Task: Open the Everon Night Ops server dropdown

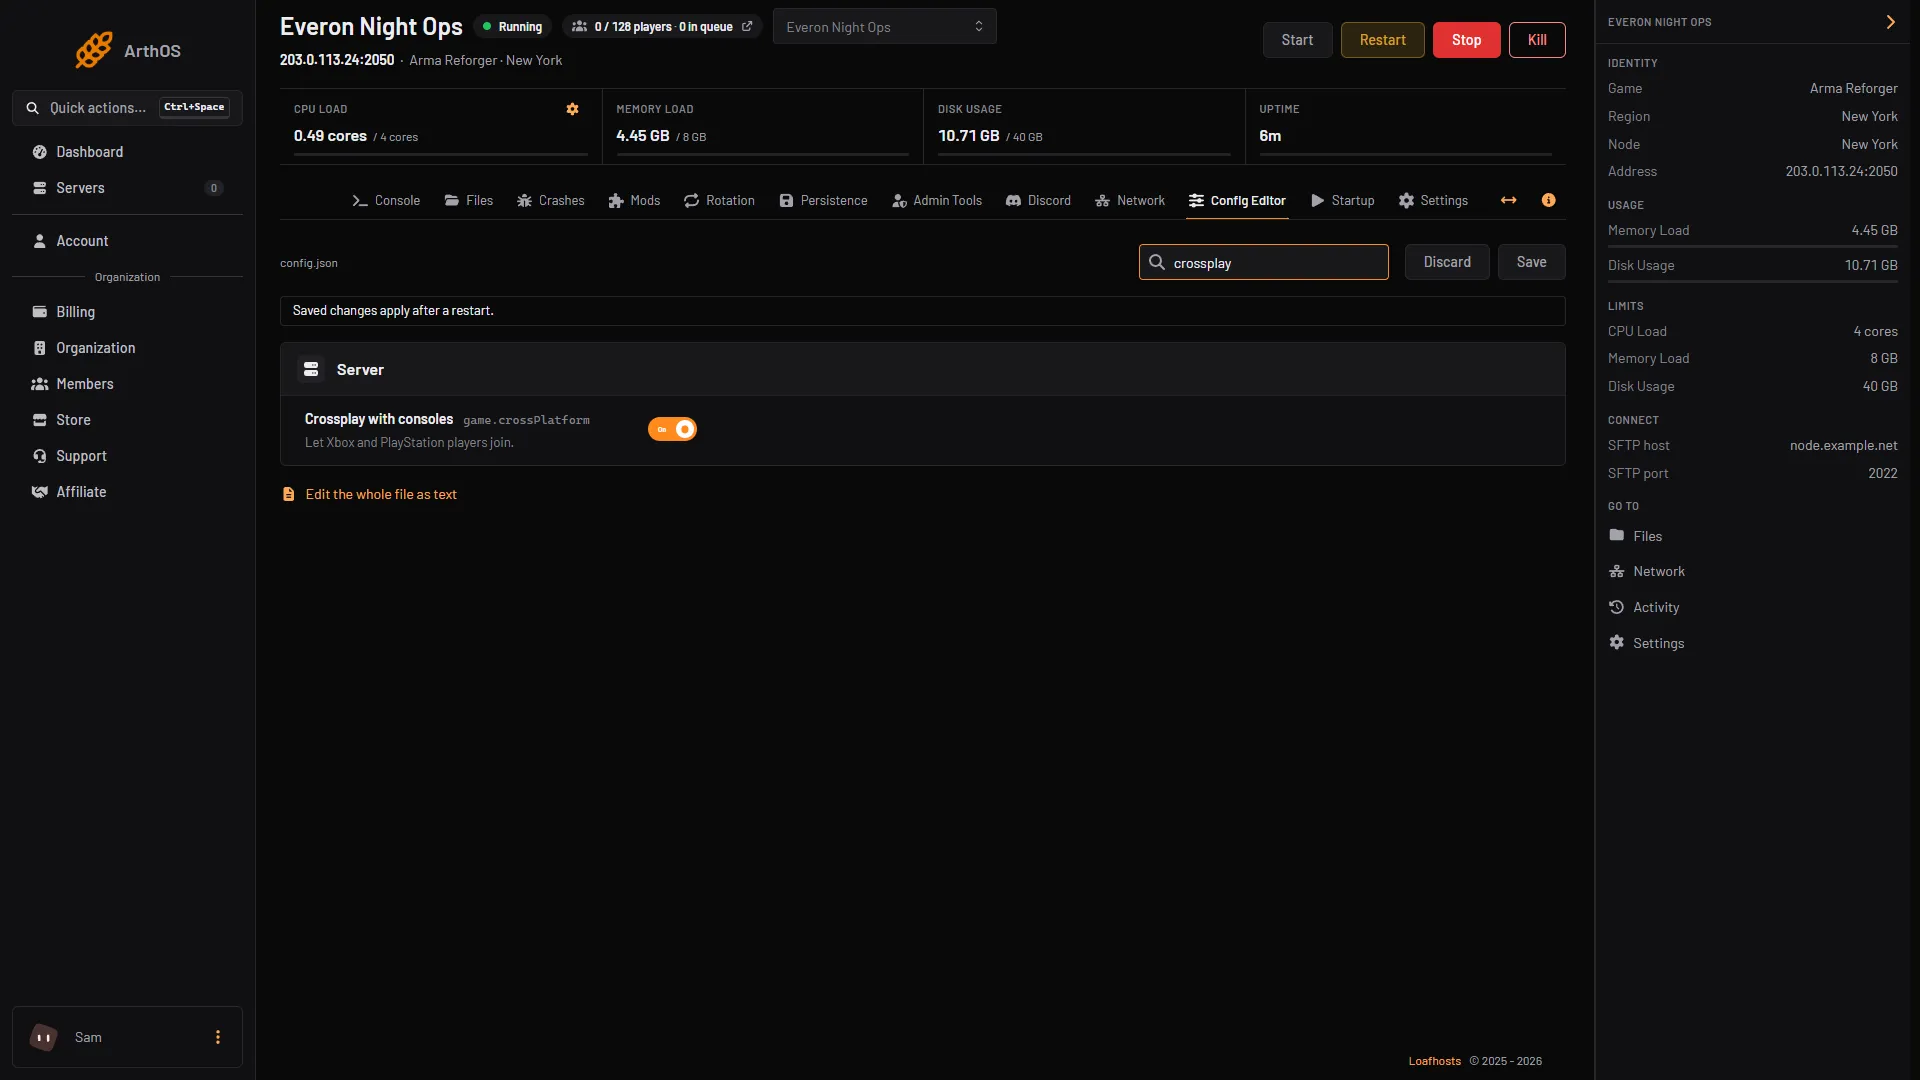Action: click(884, 27)
